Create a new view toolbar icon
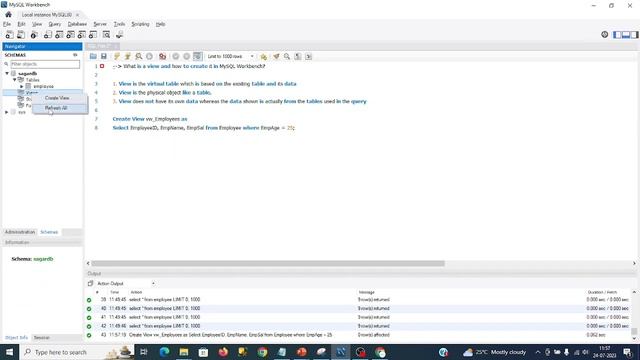The height and width of the screenshot is (360, 640). tap(71, 35)
